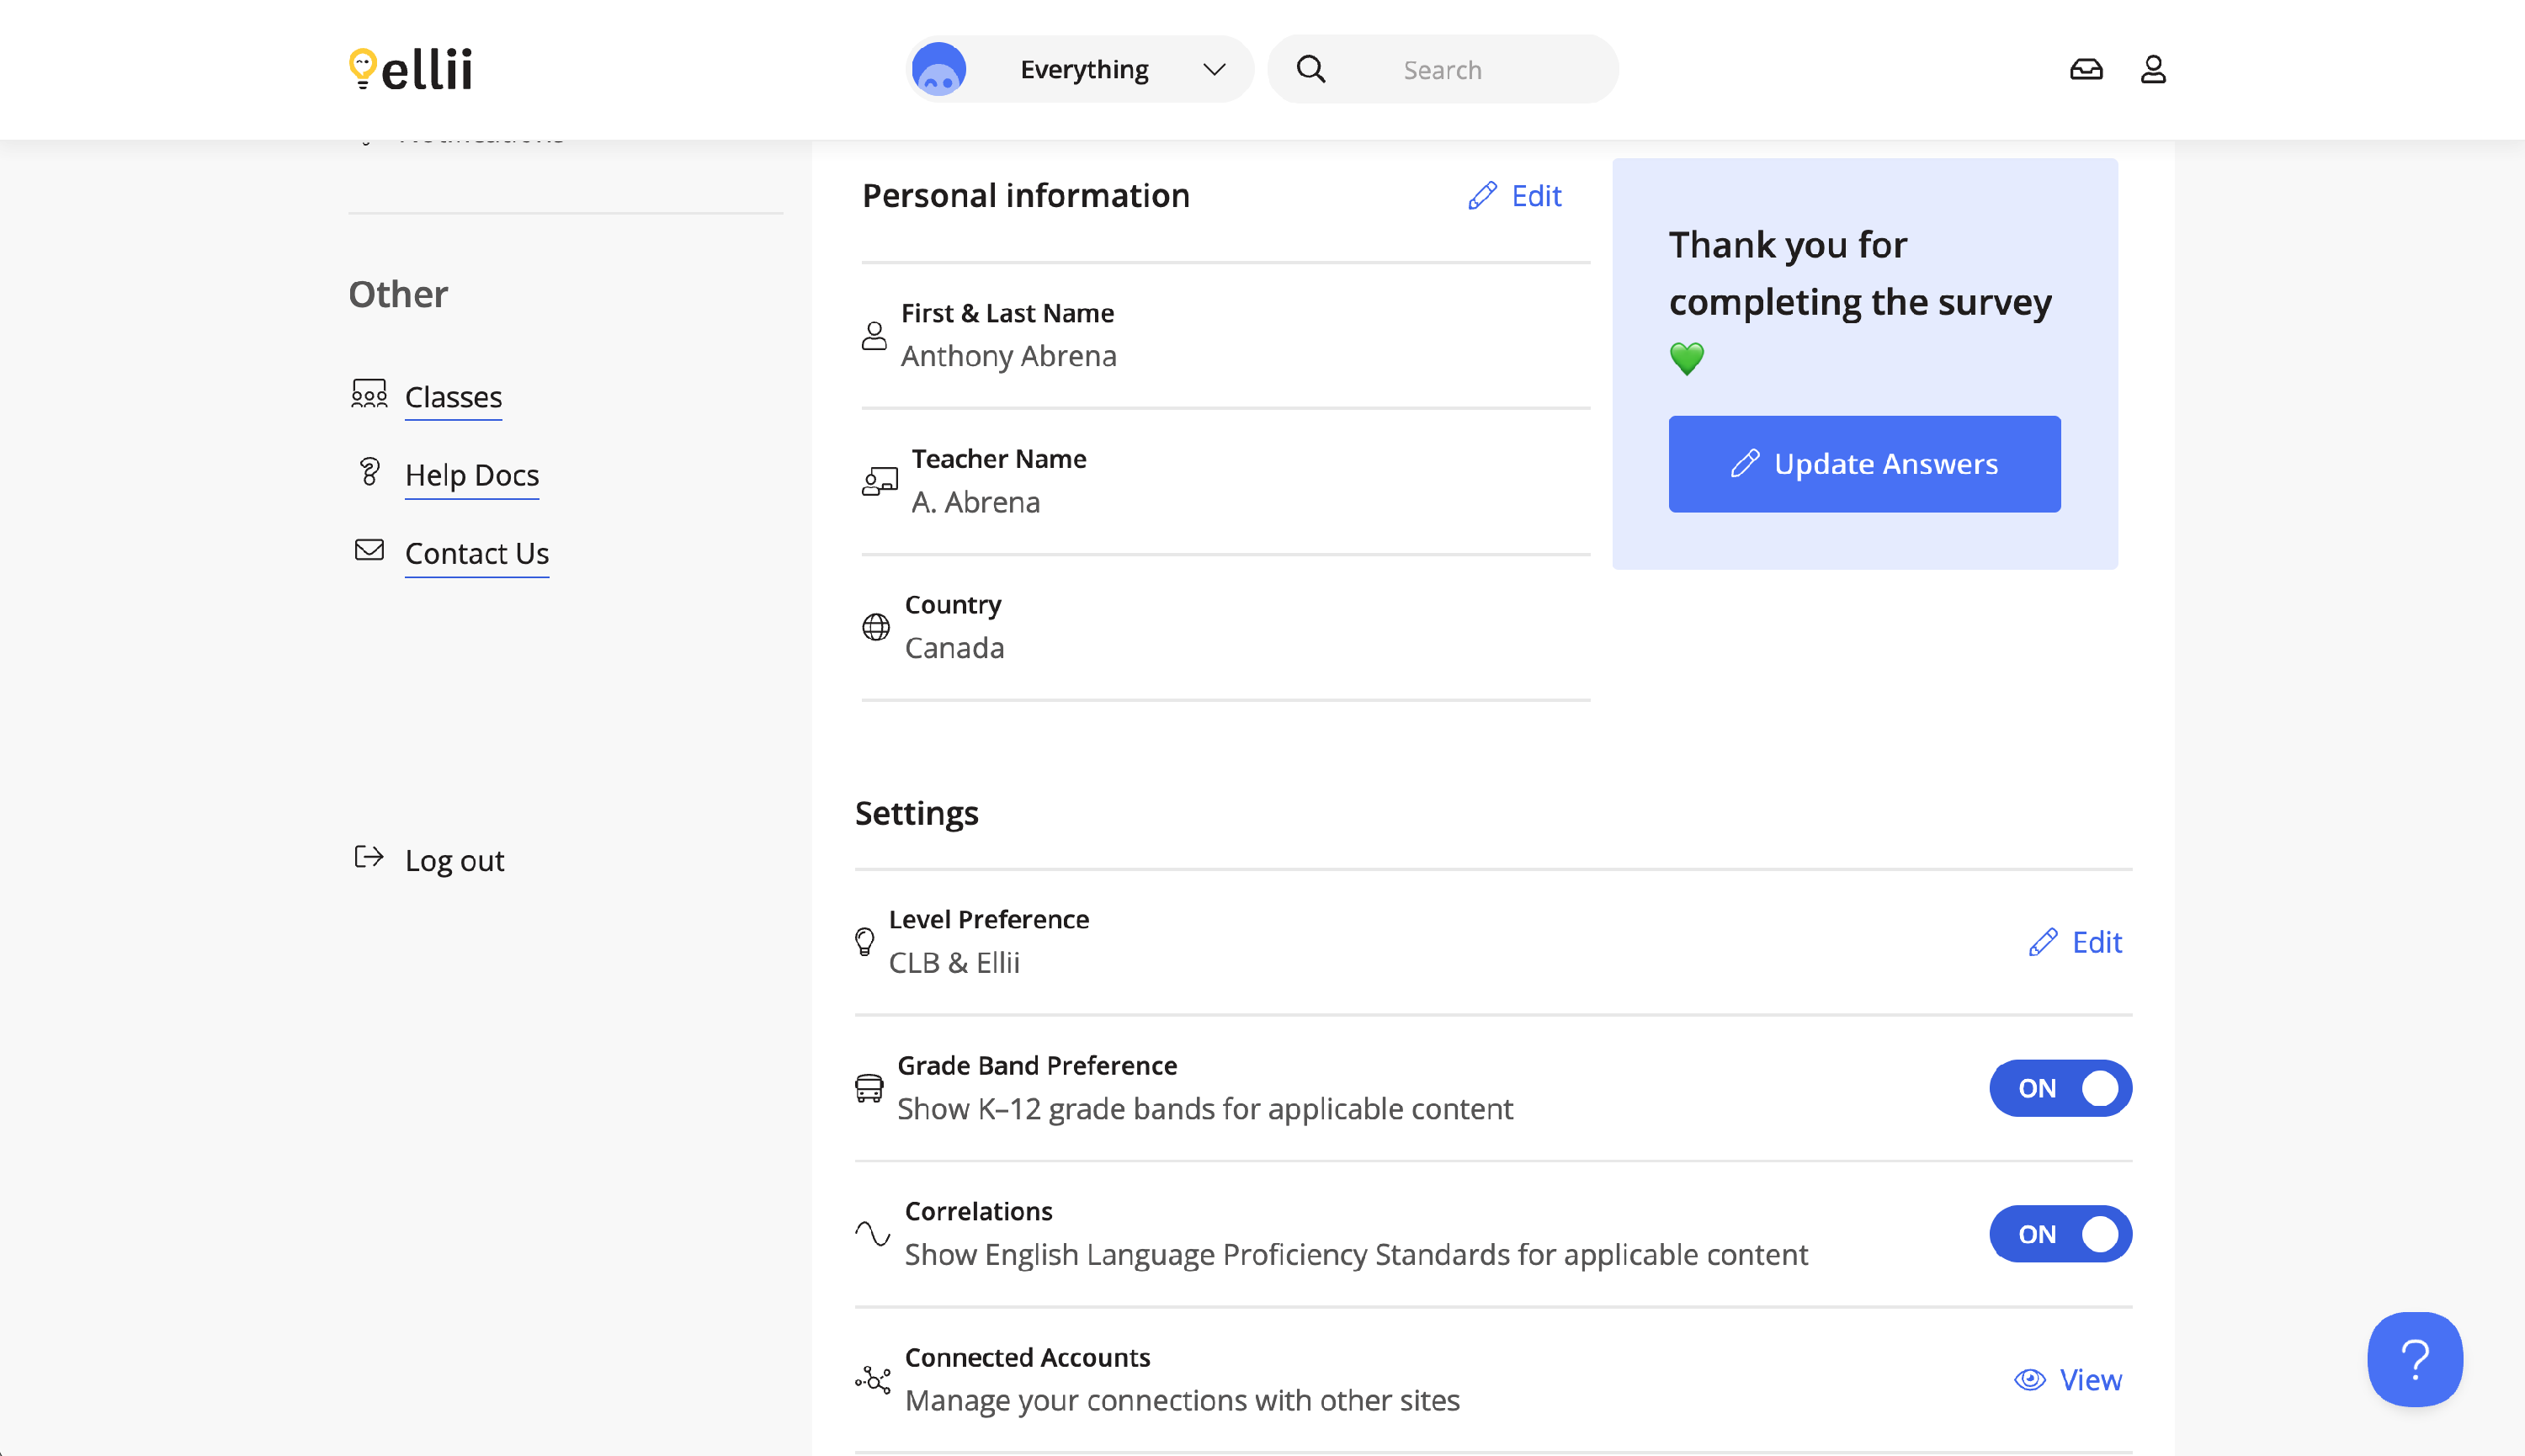Viewport: 2525px width, 1456px height.
Task: Click the Log out arrow icon
Action: coord(369,857)
